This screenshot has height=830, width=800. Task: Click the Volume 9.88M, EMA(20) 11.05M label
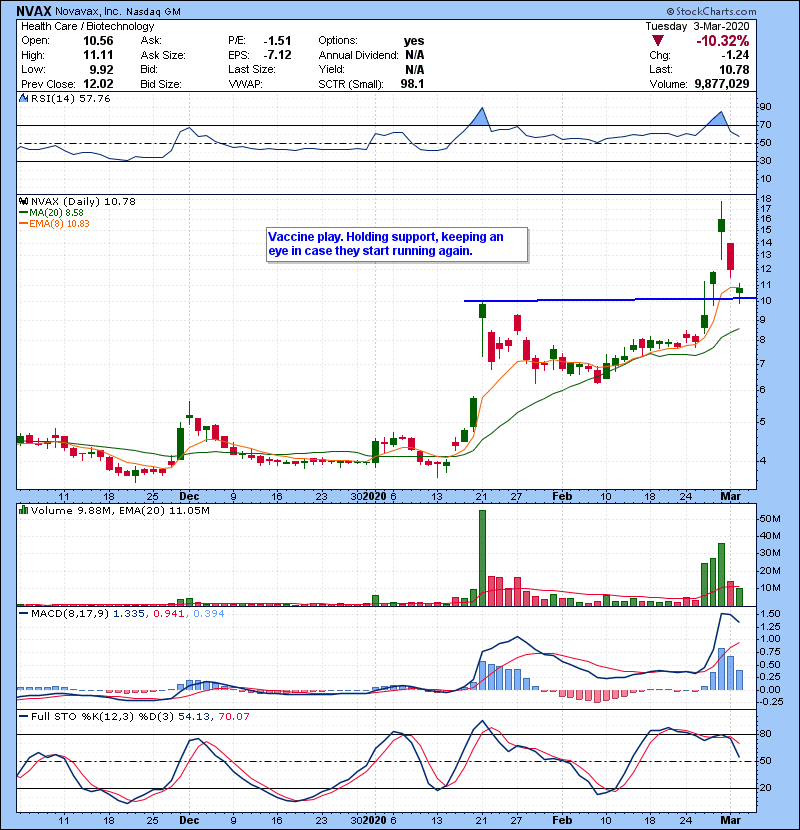point(120,510)
